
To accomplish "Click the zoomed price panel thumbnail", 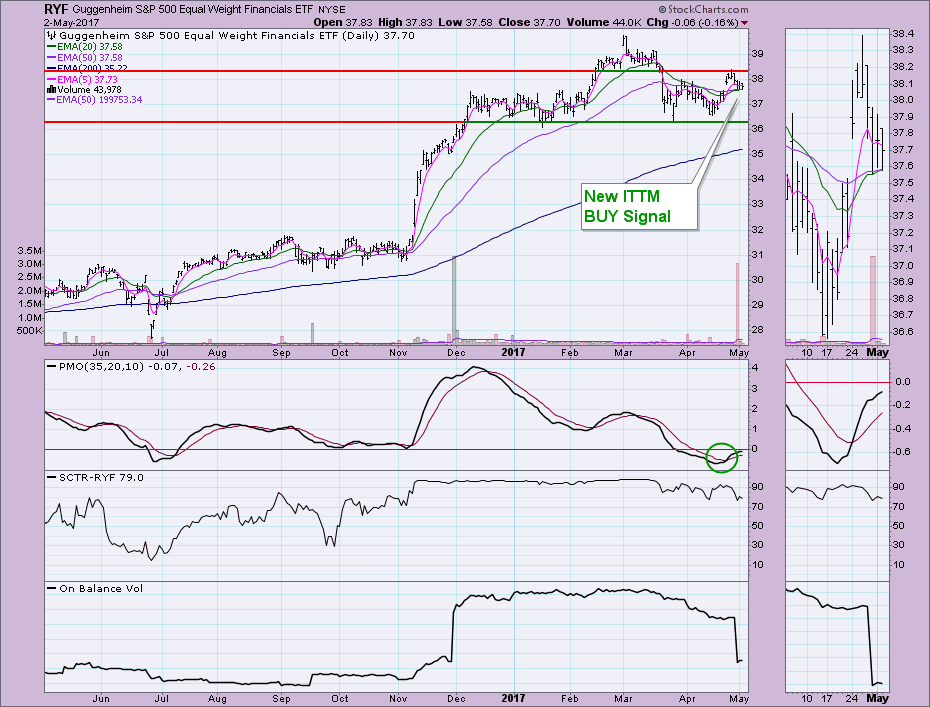I will click(x=837, y=186).
